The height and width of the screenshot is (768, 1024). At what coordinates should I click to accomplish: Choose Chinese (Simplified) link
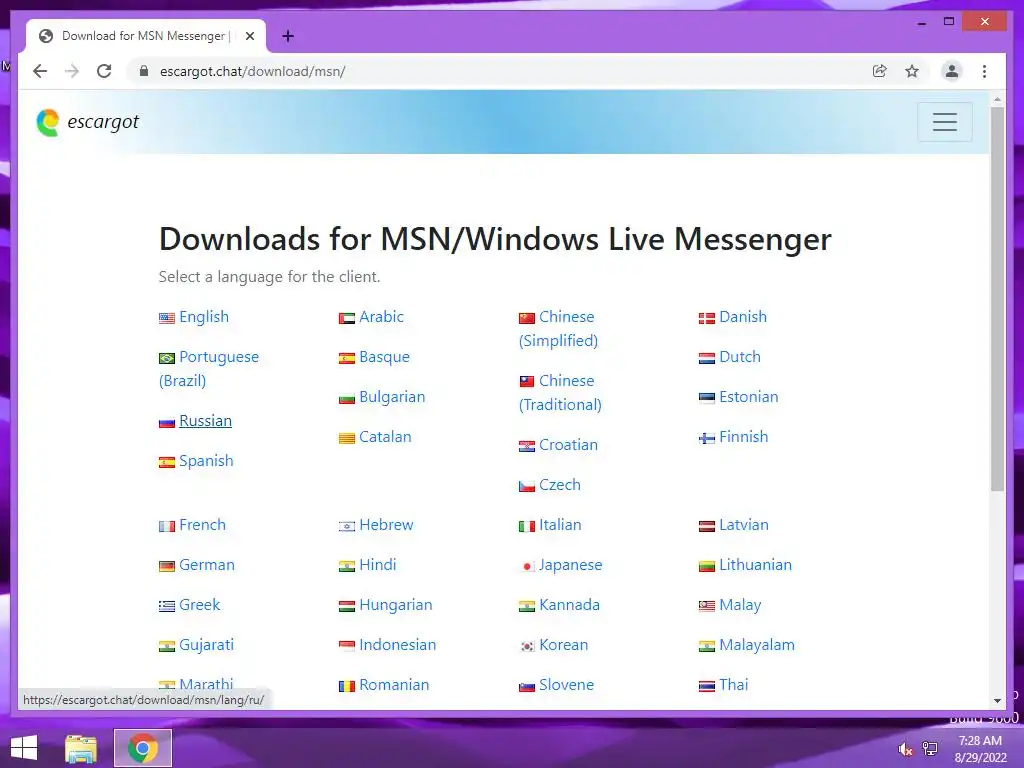tap(559, 328)
